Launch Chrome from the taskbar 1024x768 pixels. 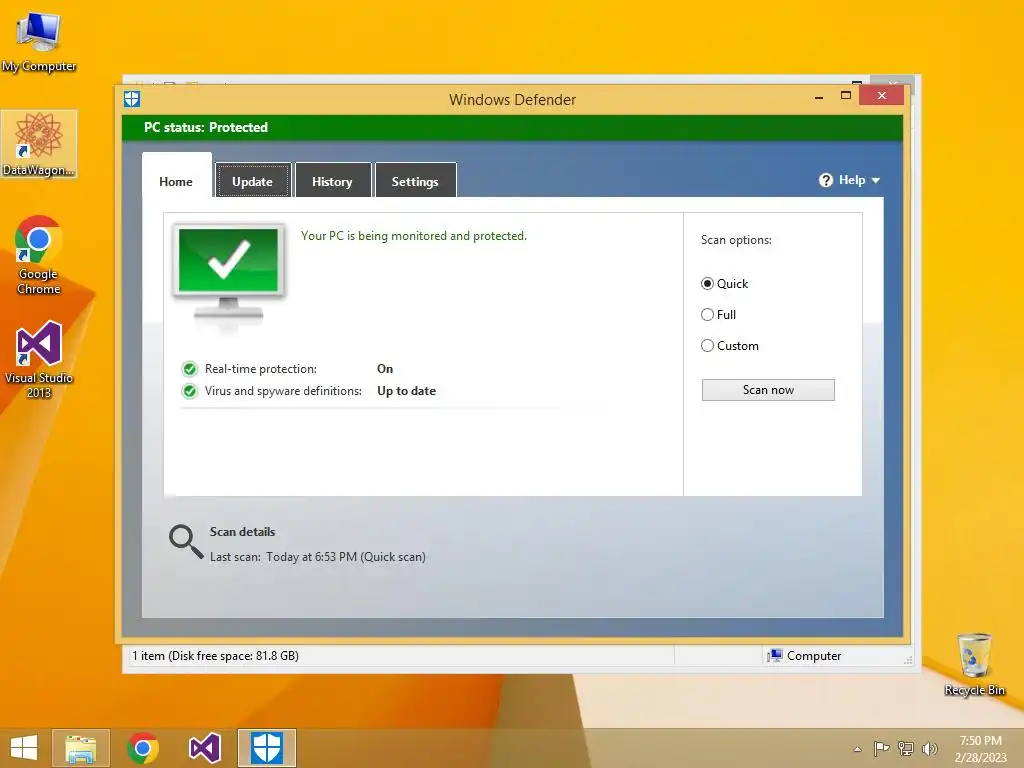[x=143, y=748]
